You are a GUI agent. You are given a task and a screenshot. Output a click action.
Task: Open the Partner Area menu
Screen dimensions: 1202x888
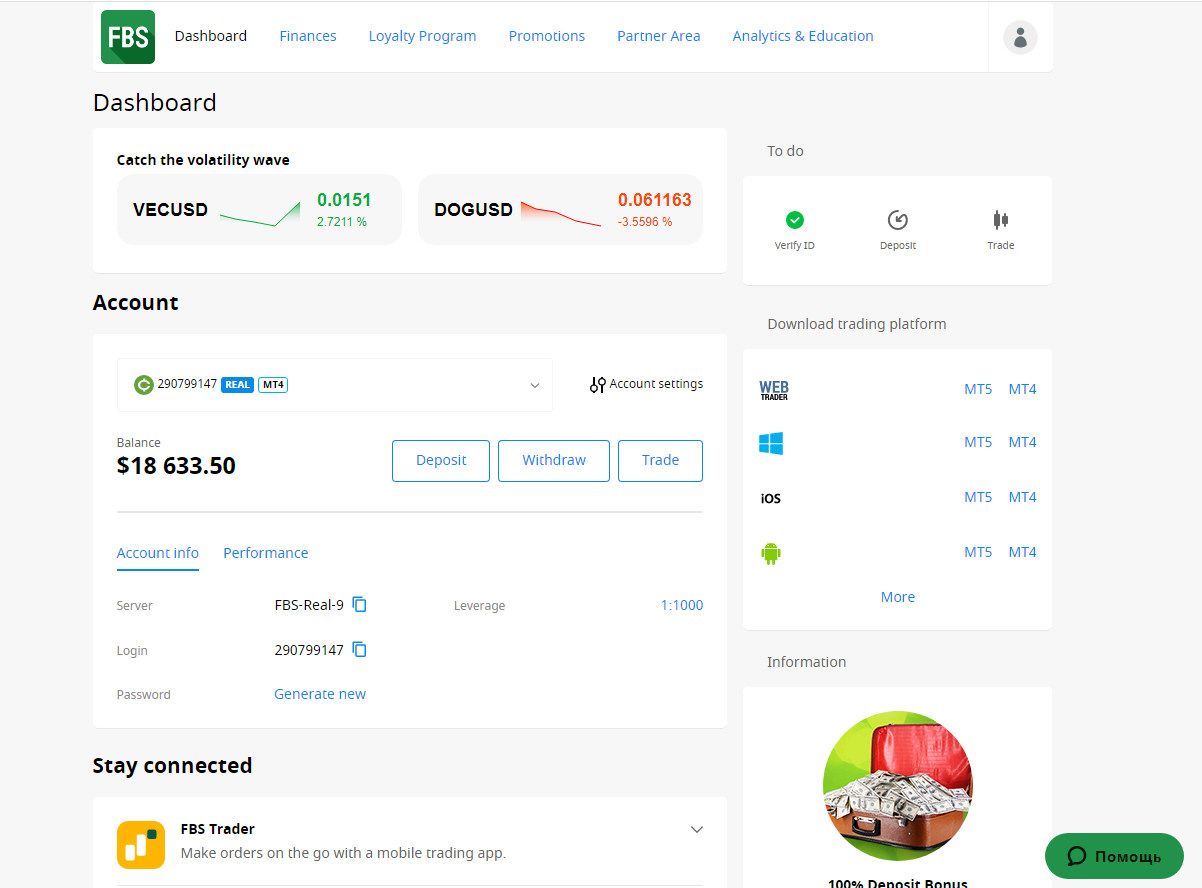point(659,36)
